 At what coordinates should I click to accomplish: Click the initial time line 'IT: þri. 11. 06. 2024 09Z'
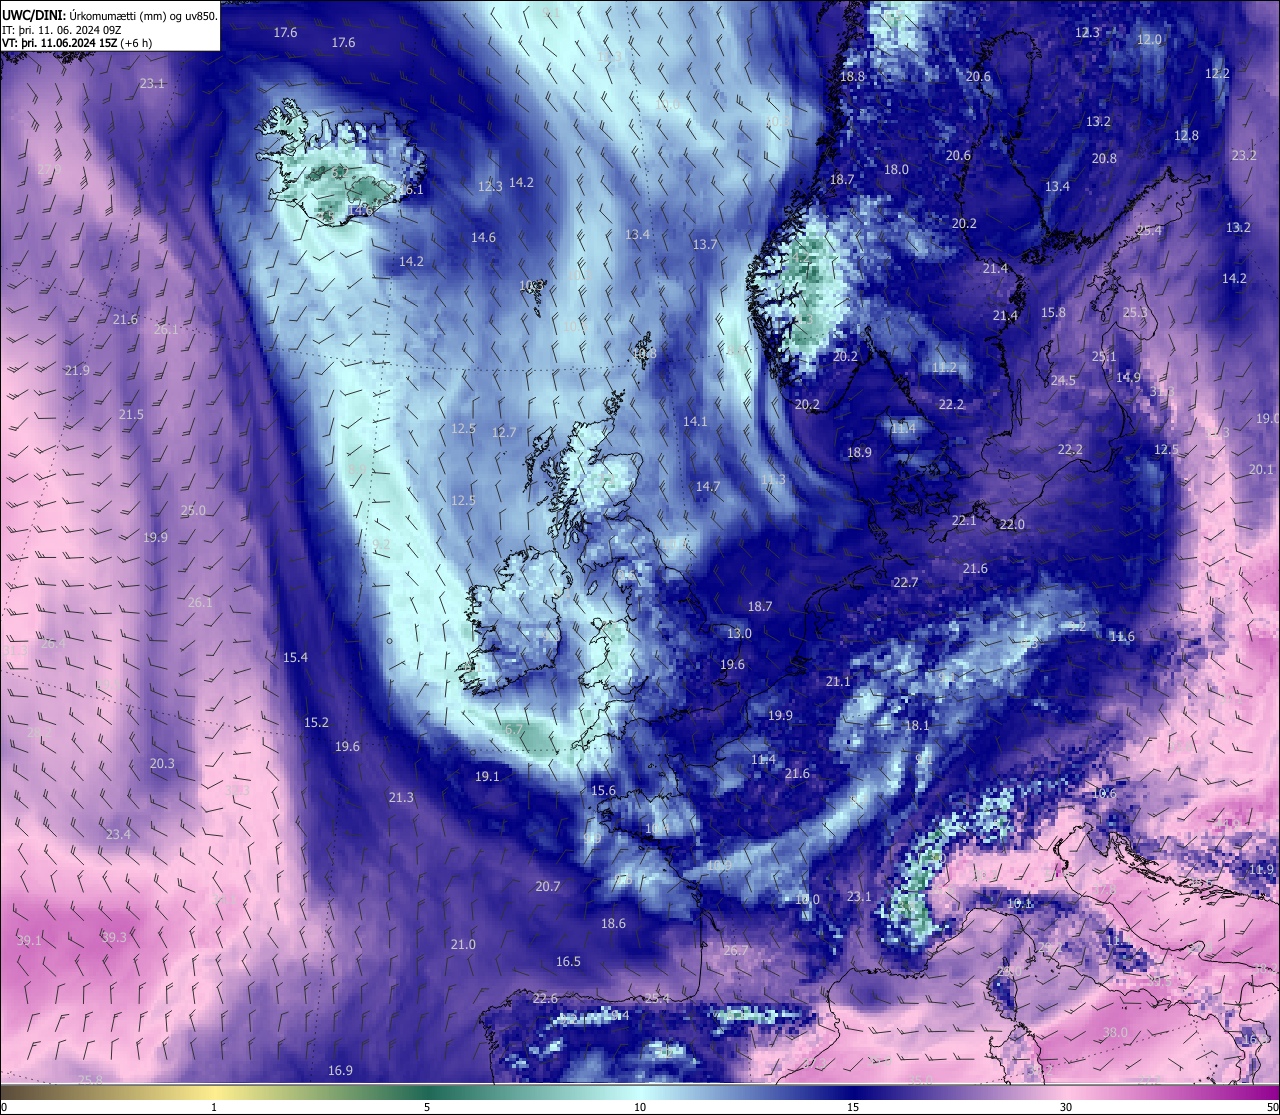(x=63, y=30)
